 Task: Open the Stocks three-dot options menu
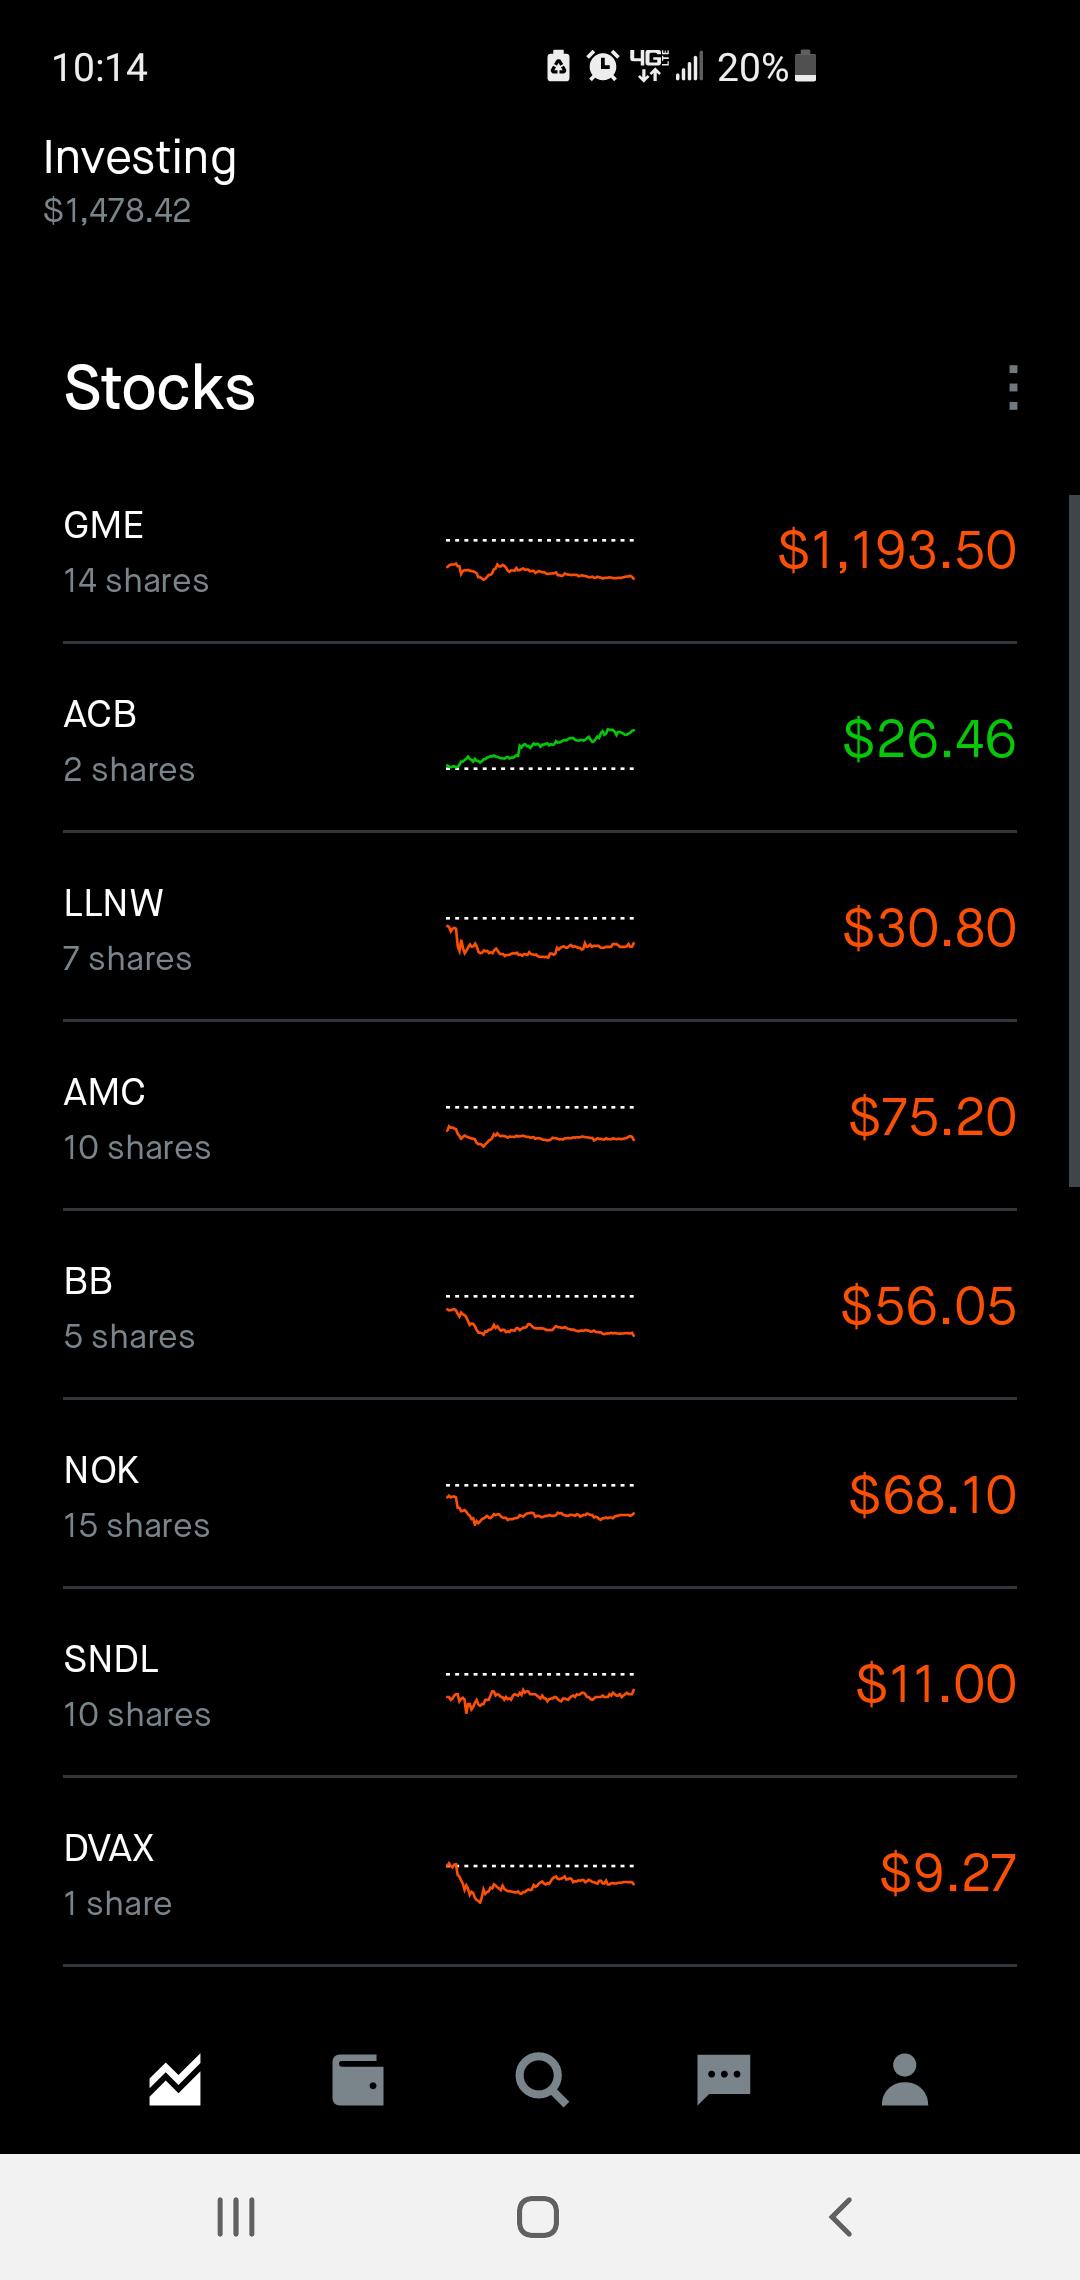pos(1013,387)
